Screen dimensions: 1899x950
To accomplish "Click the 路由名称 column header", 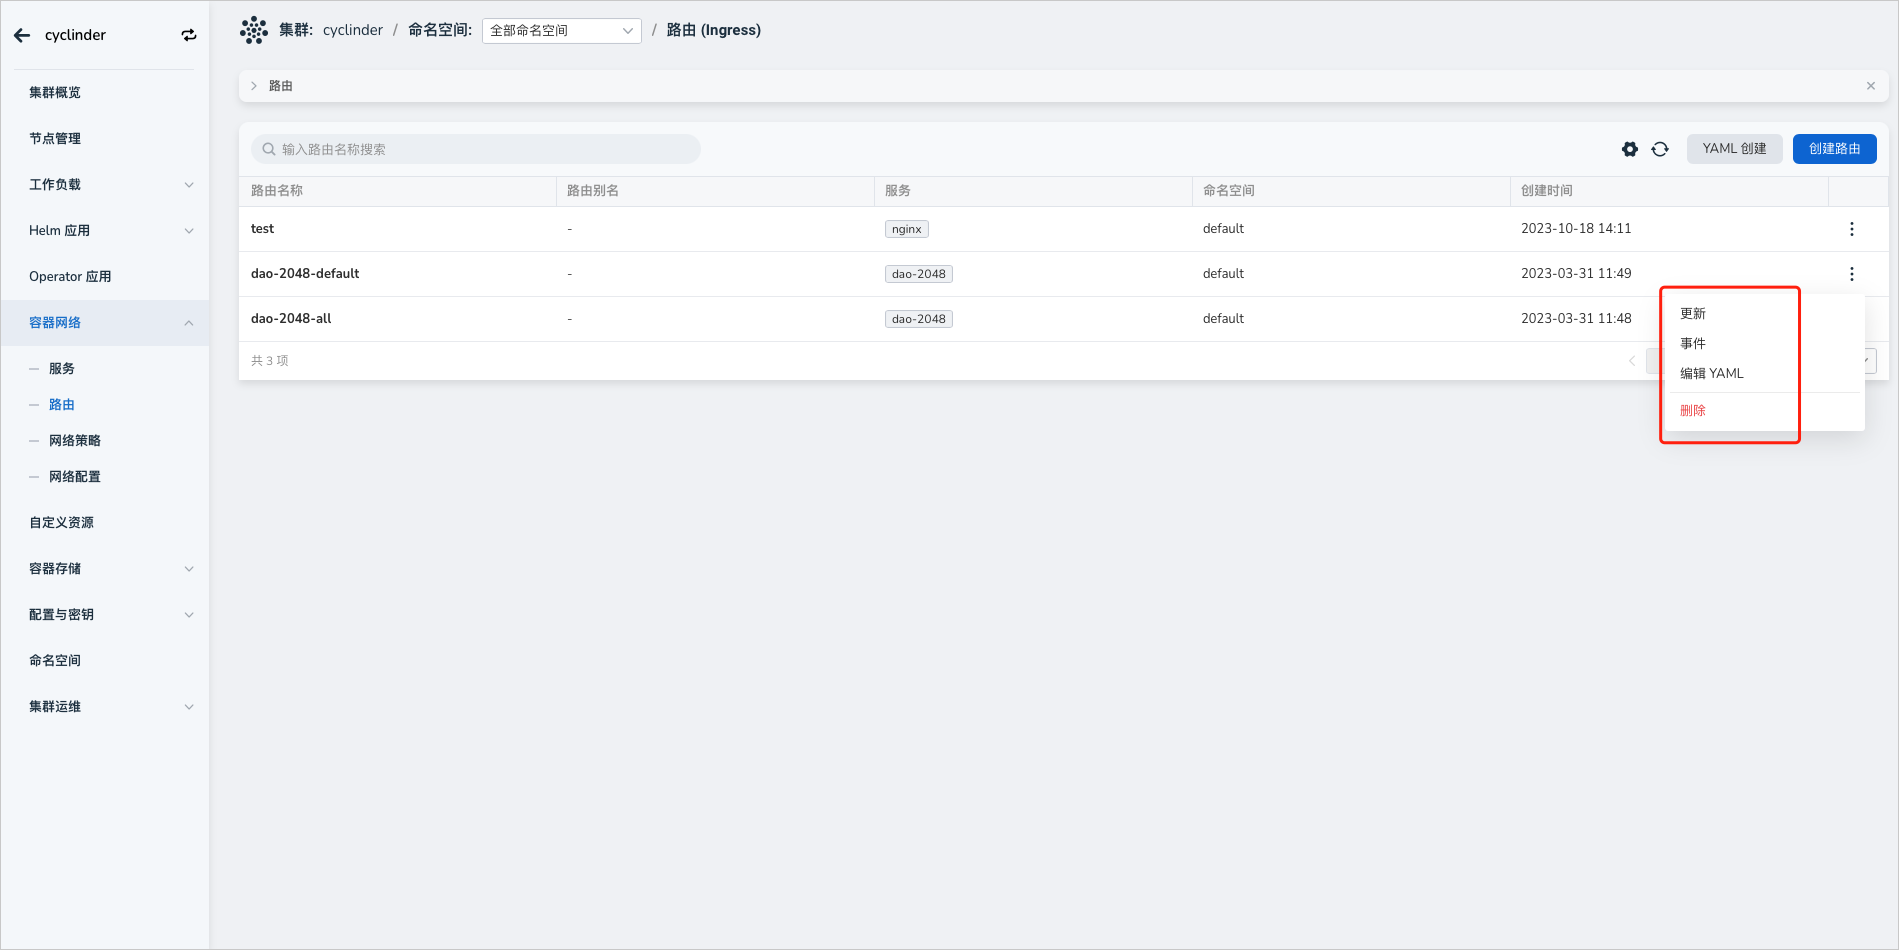I will pyautogui.click(x=277, y=191).
